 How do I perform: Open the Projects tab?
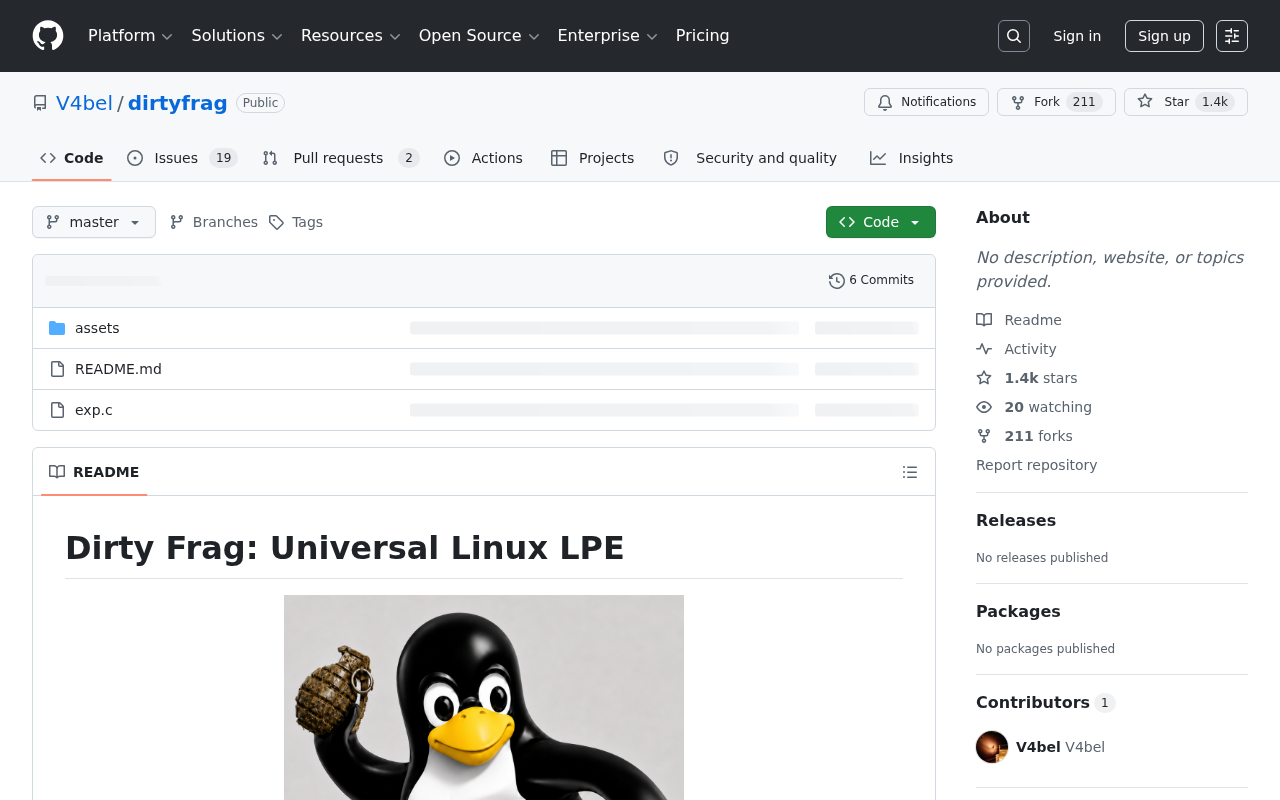[593, 158]
